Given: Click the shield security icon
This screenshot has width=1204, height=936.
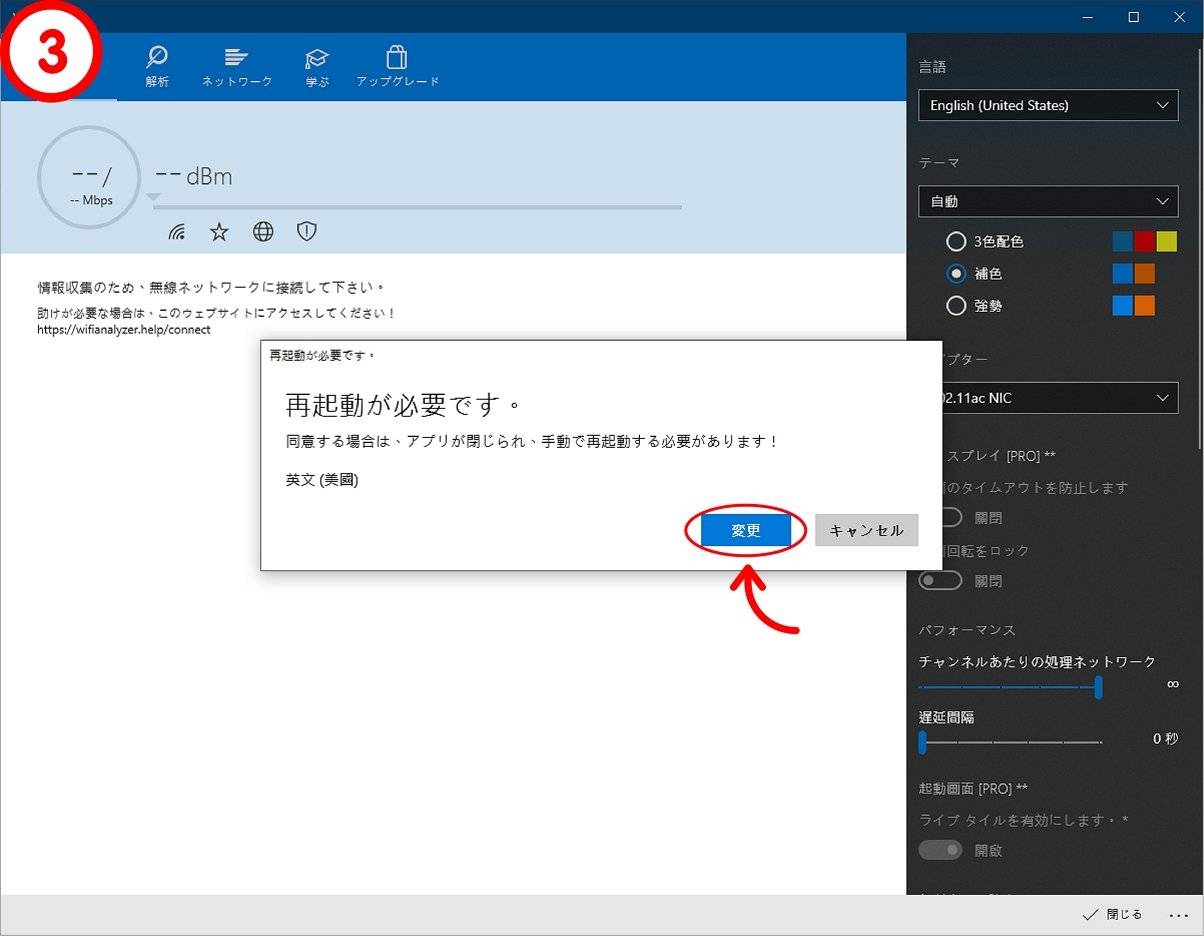Looking at the screenshot, I should [307, 232].
